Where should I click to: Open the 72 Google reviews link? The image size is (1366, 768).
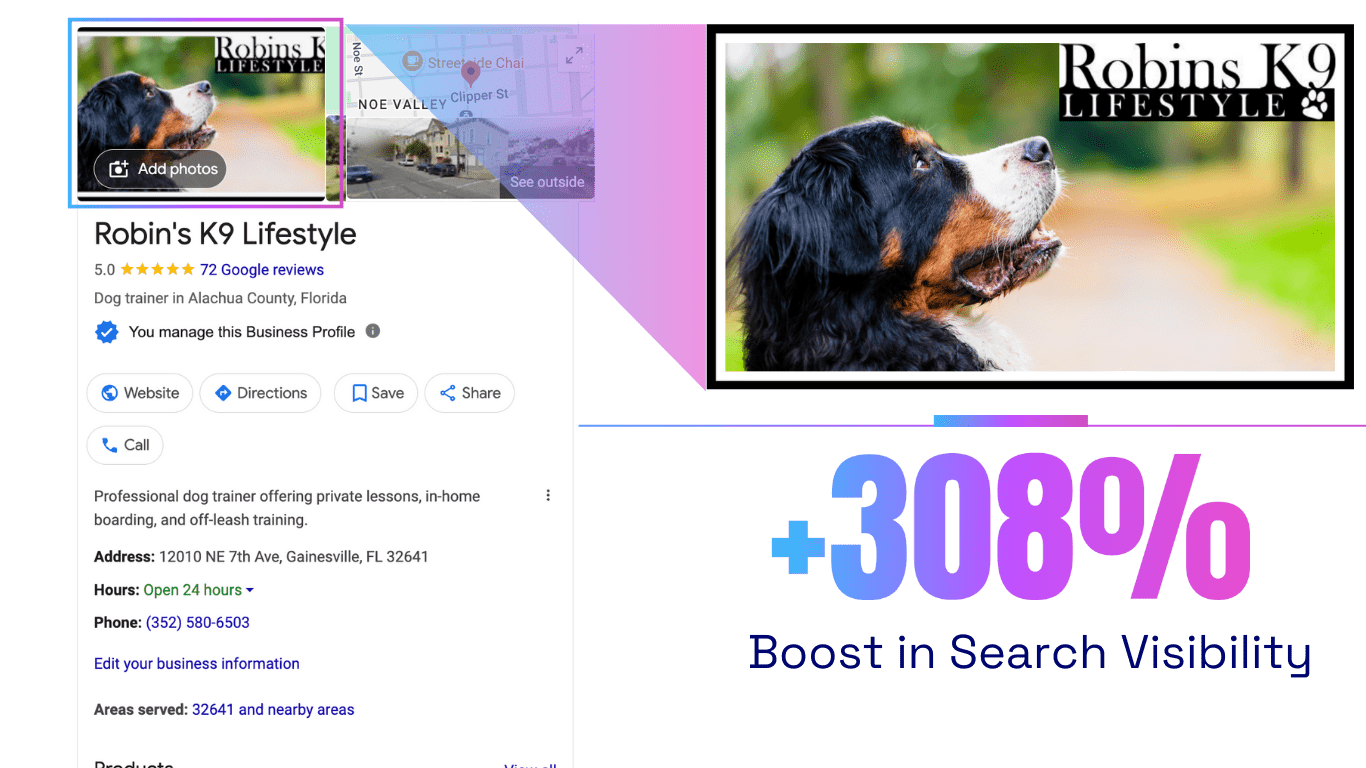[x=262, y=270]
